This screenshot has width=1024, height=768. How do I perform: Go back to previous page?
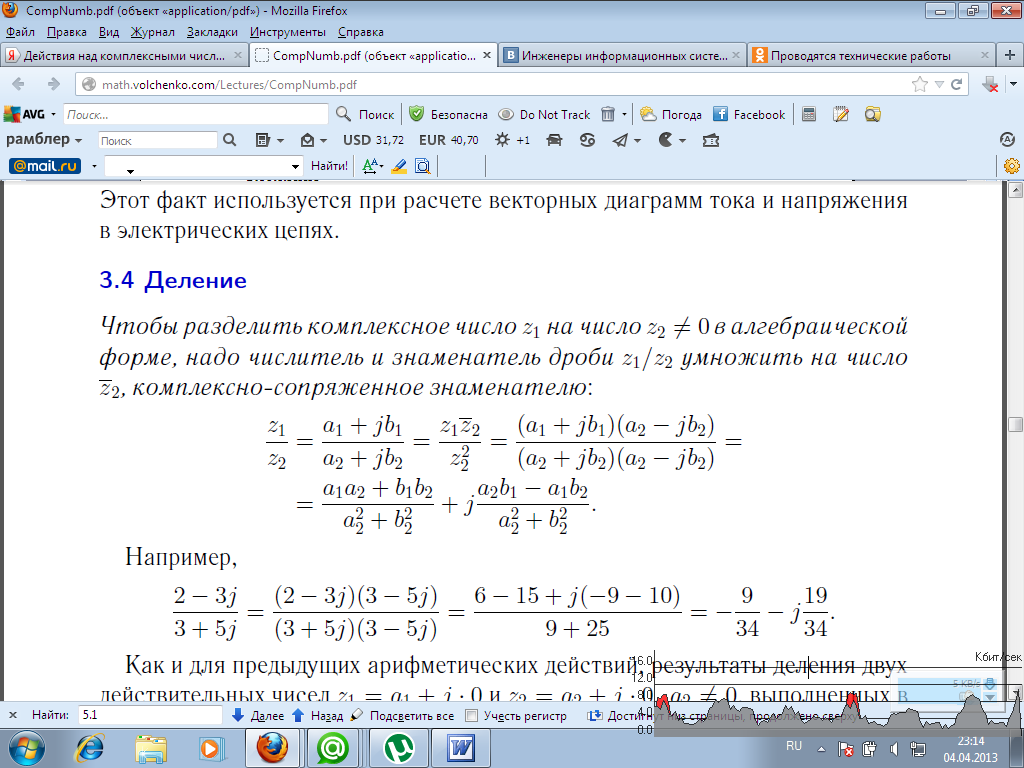(18, 84)
